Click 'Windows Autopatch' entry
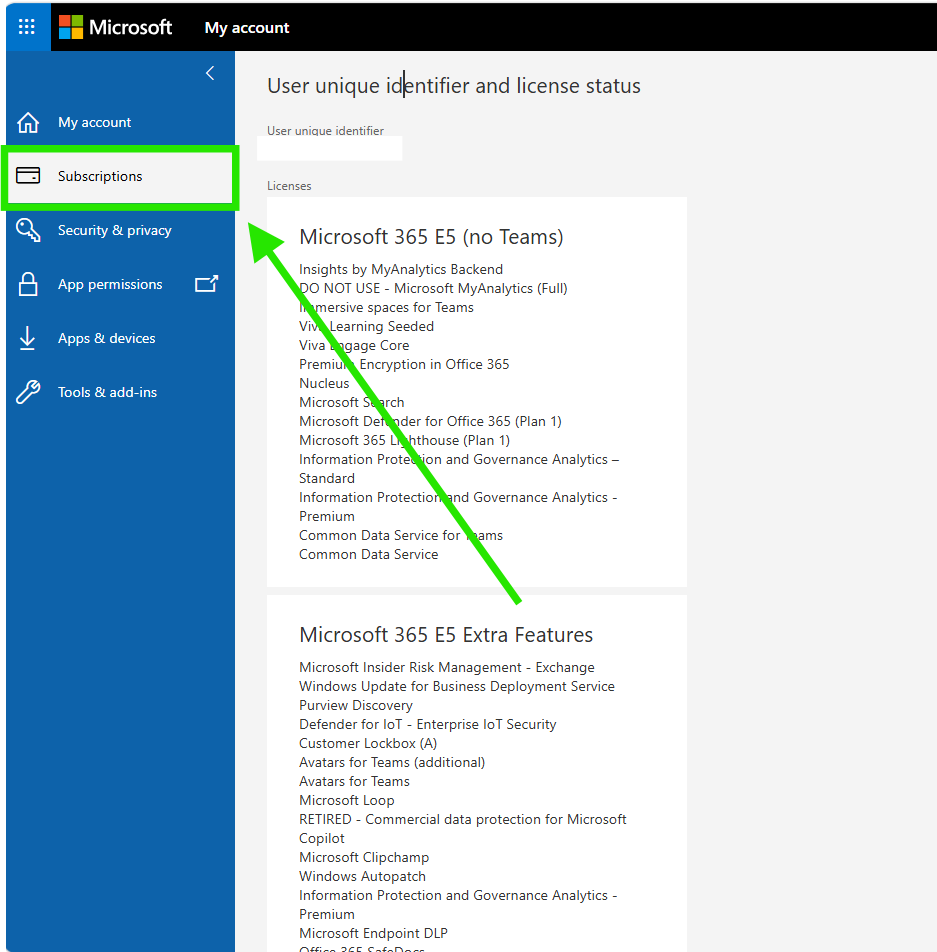The image size is (937, 952). [363, 876]
